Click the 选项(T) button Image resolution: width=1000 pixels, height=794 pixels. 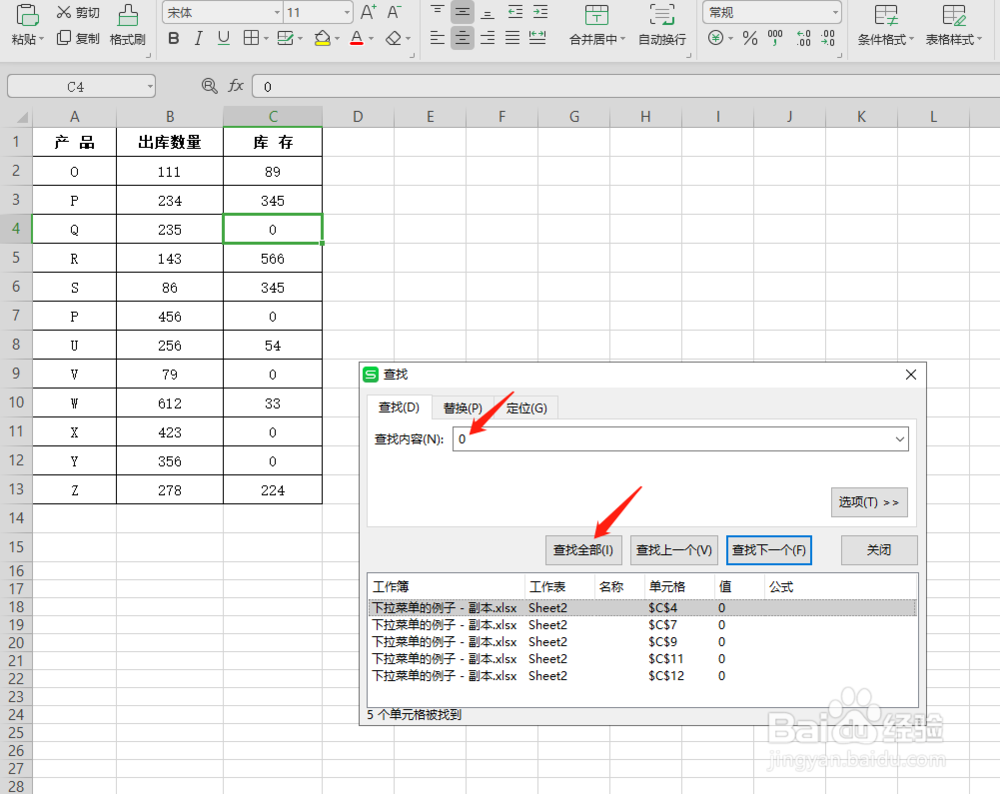pyautogui.click(x=868, y=502)
